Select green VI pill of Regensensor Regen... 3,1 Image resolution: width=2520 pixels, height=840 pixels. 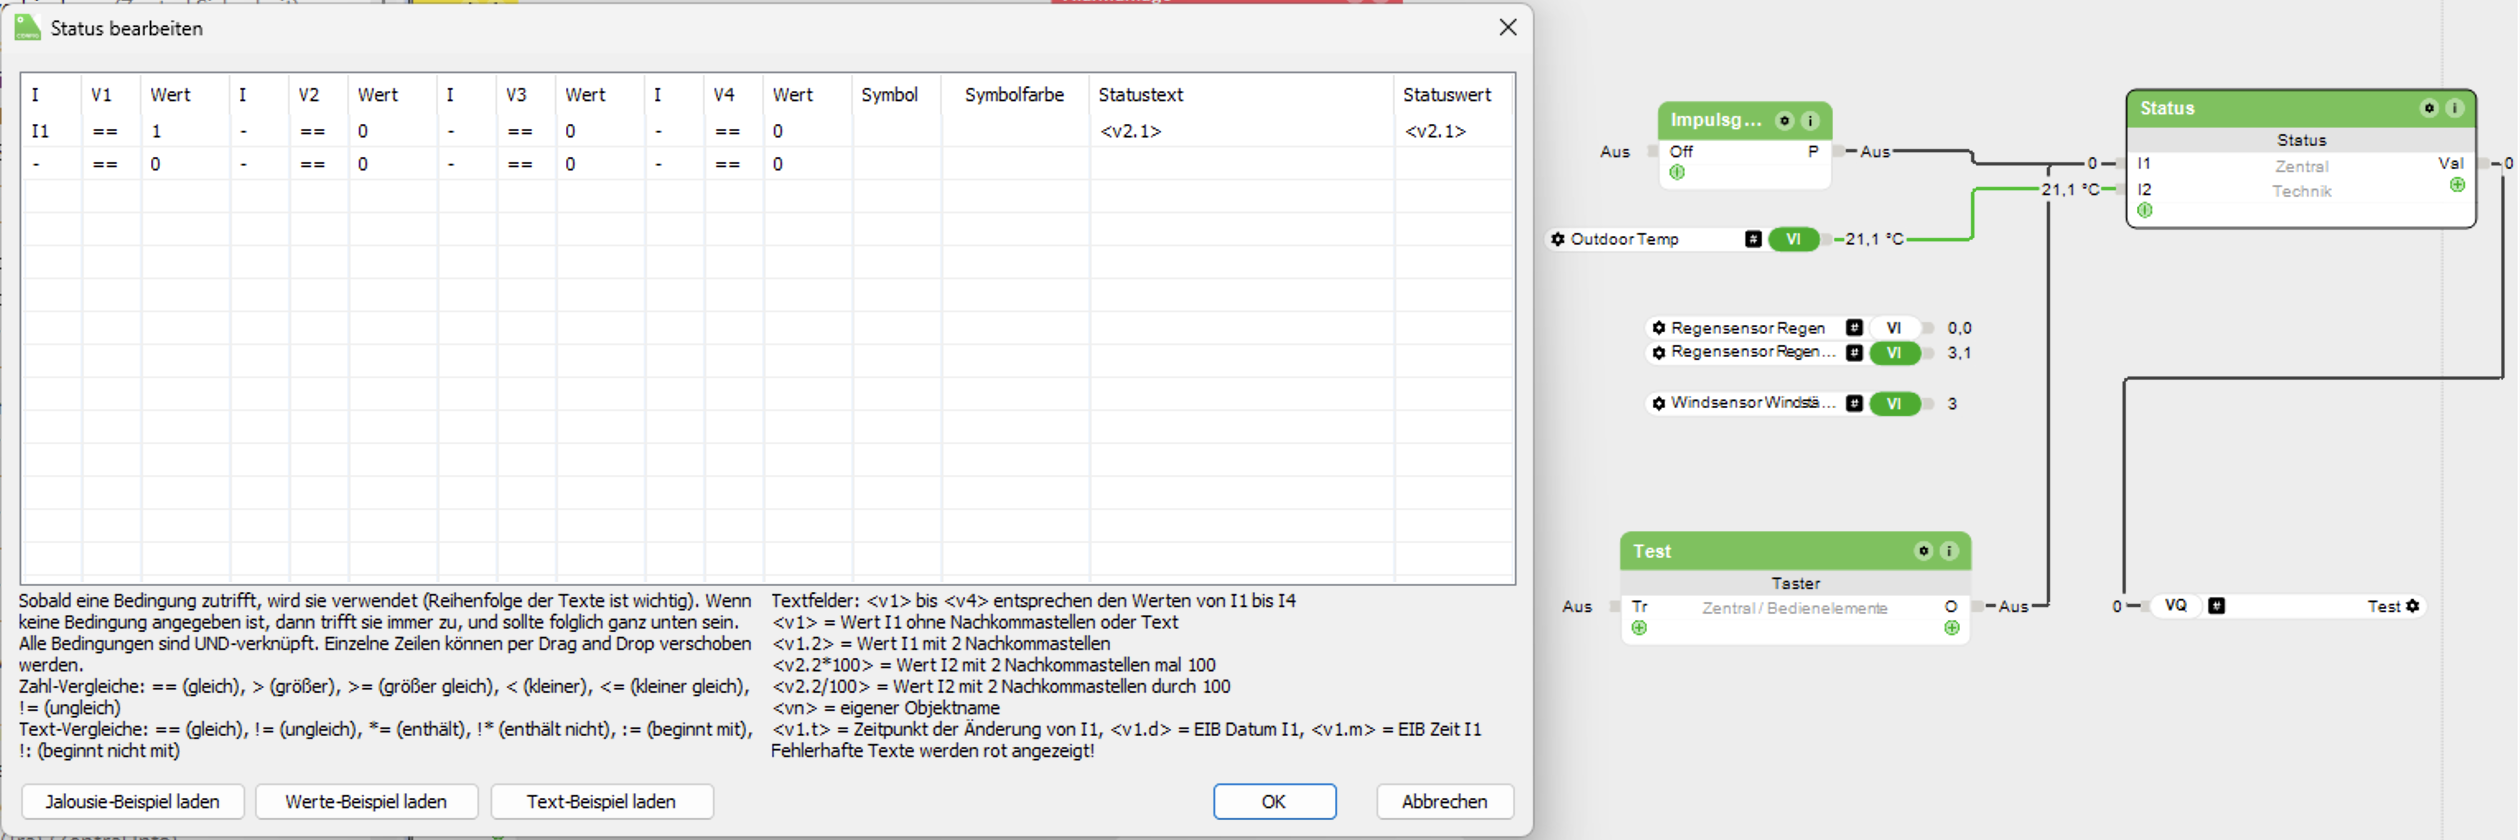(1895, 353)
